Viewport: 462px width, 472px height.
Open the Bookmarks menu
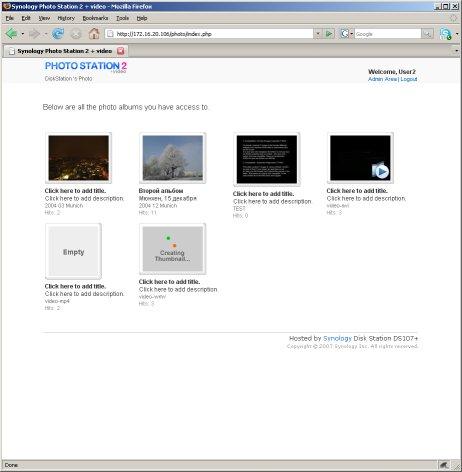(95, 18)
